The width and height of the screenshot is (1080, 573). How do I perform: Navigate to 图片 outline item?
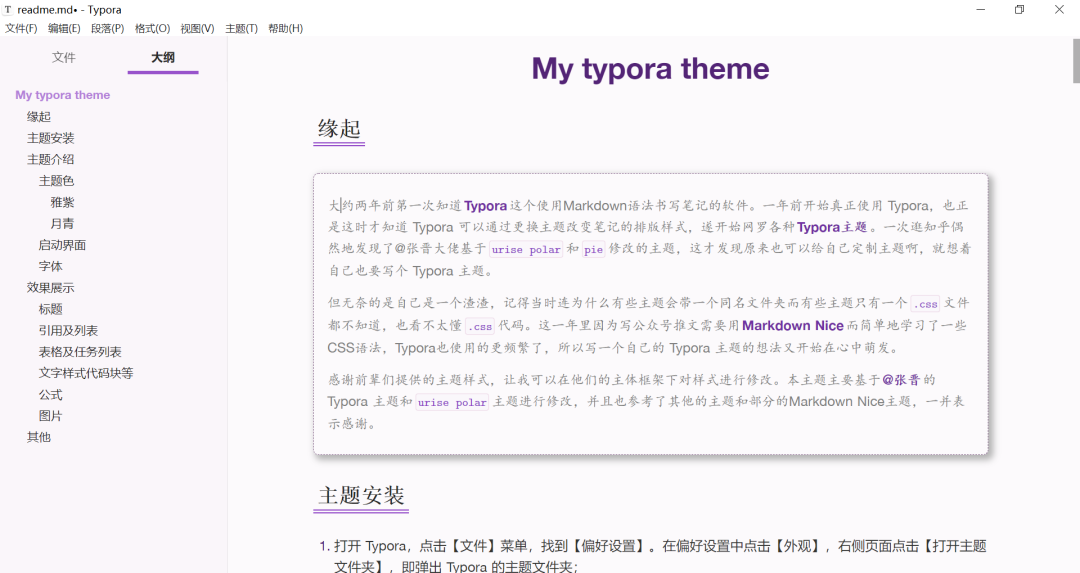click(x=50, y=415)
